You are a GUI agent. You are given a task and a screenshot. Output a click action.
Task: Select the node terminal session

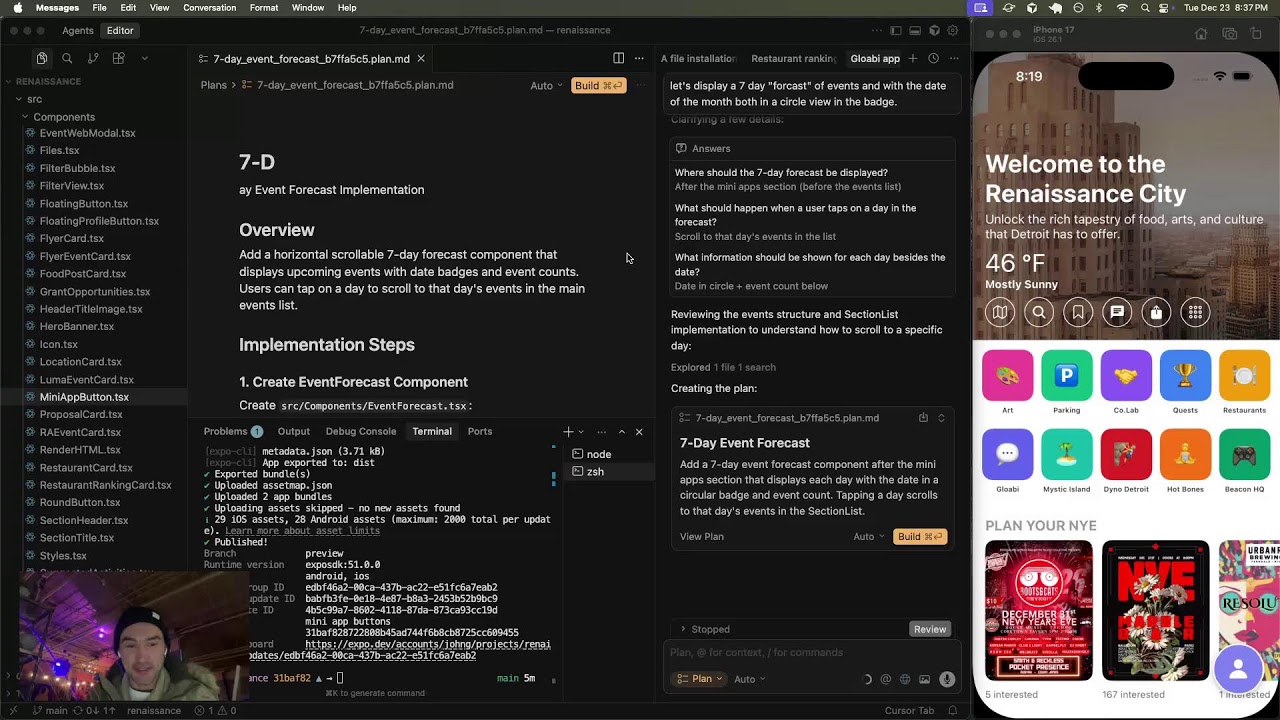[598, 454]
